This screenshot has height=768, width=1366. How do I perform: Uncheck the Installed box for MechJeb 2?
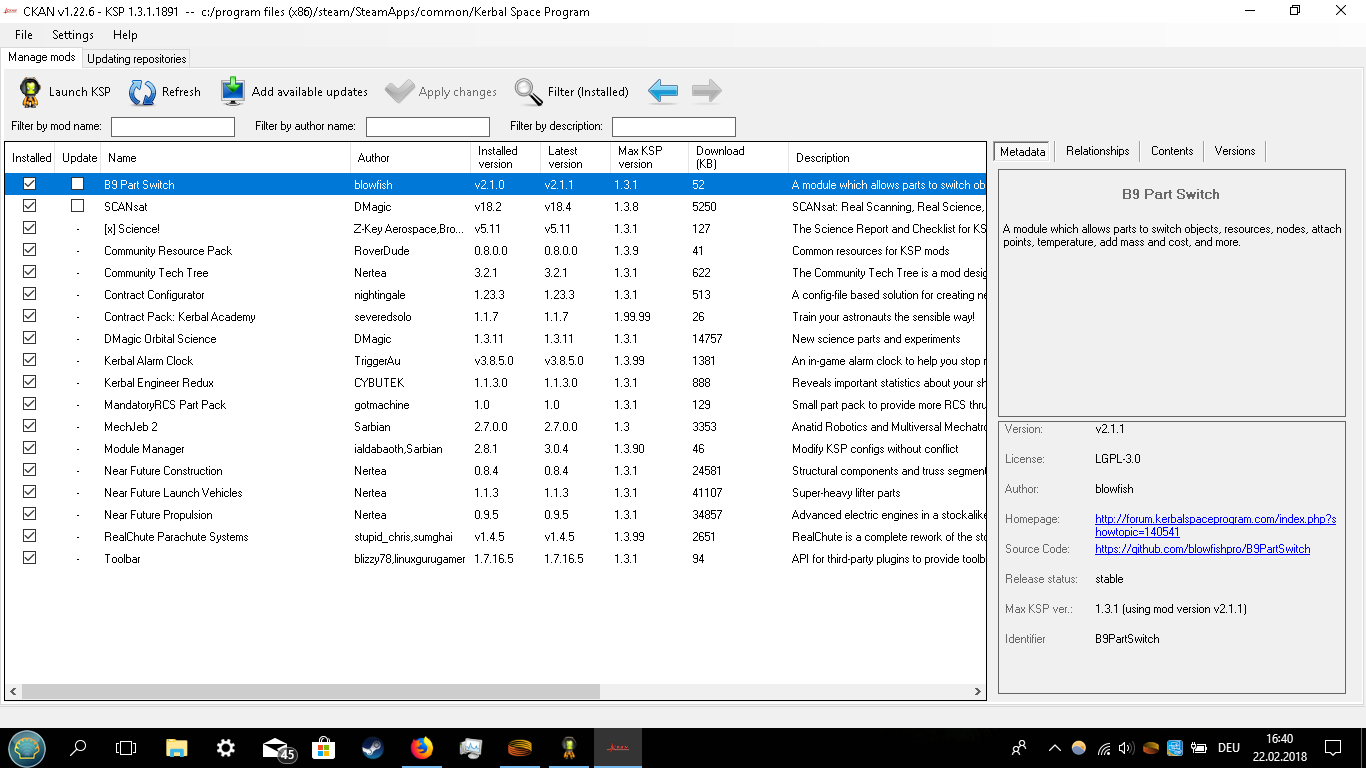(30, 426)
